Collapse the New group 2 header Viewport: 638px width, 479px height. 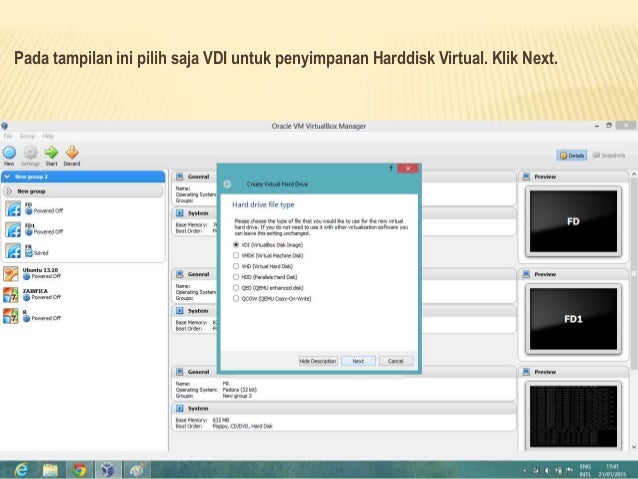tap(7, 177)
